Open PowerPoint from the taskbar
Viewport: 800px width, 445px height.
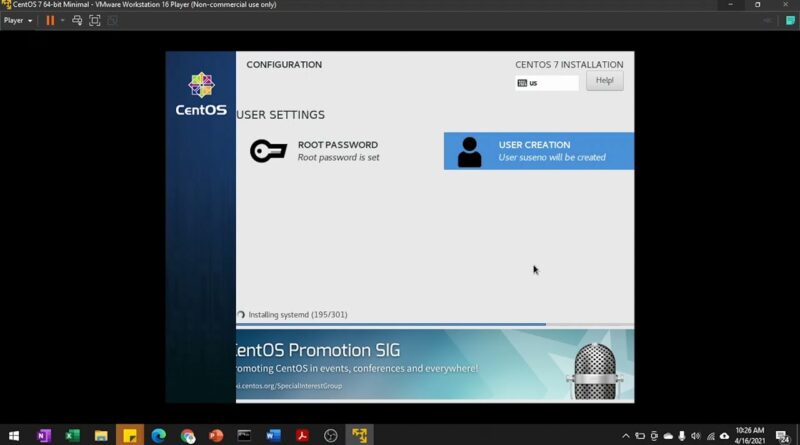[x=216, y=435]
